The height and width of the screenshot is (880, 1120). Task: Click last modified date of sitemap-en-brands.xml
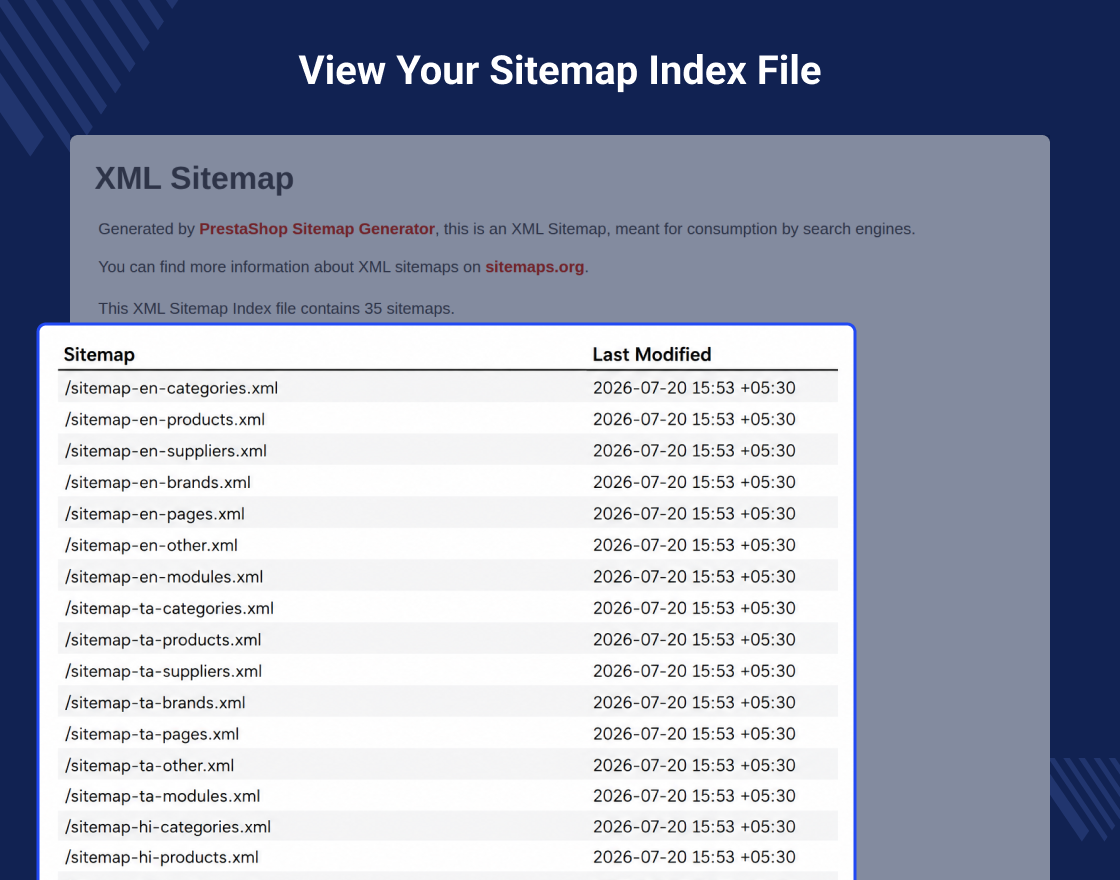point(694,482)
